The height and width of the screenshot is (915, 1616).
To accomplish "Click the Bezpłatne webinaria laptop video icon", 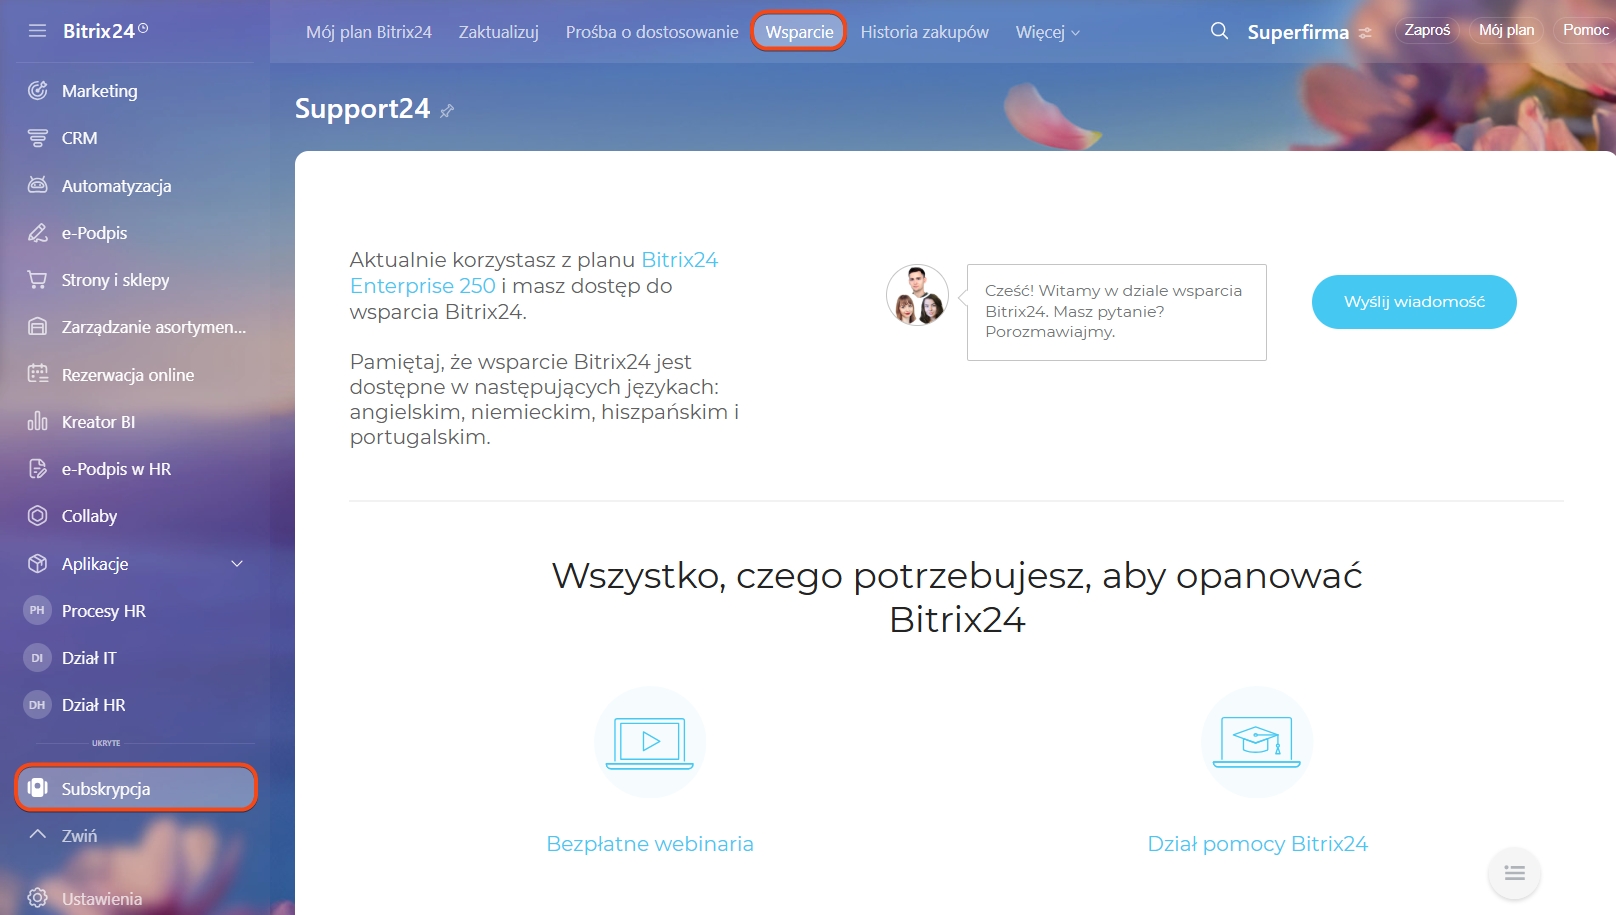I will coord(650,742).
